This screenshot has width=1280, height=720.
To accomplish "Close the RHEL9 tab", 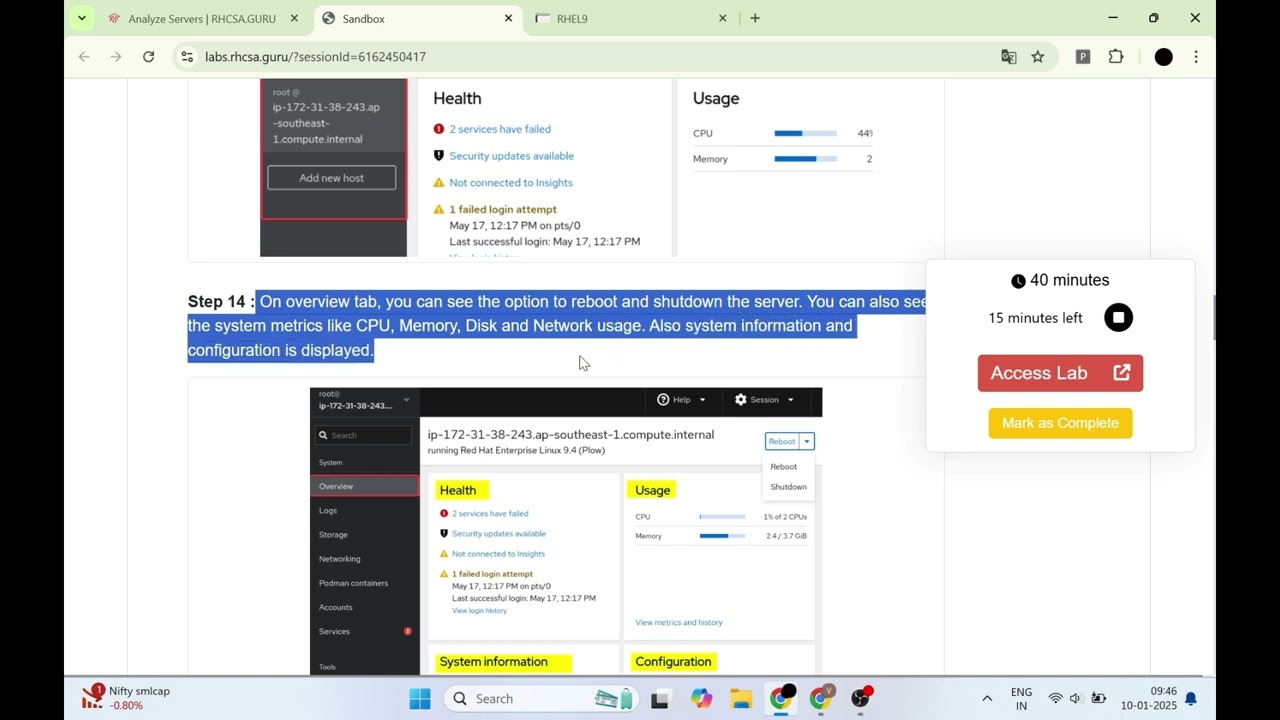I will tap(722, 18).
